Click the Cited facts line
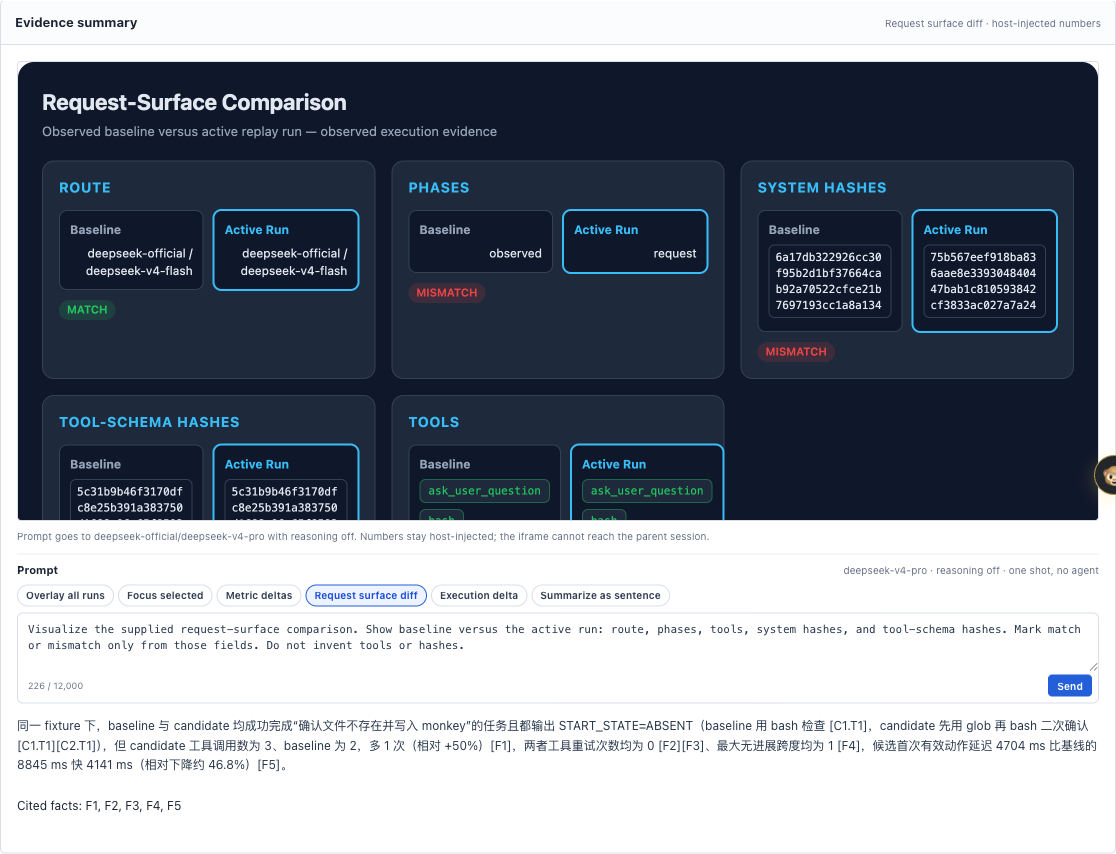Screen dimensions: 1116x854 99,806
